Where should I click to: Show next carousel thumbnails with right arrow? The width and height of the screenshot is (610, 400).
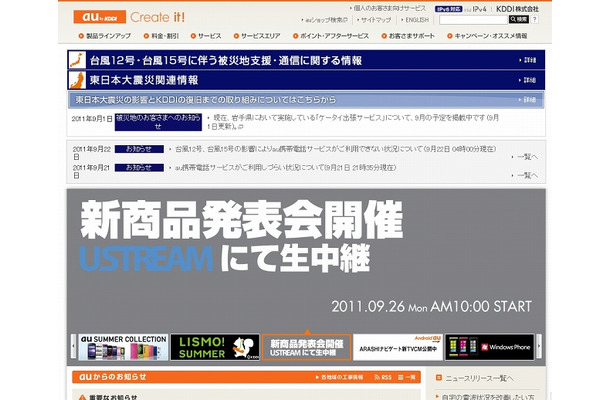539,346
